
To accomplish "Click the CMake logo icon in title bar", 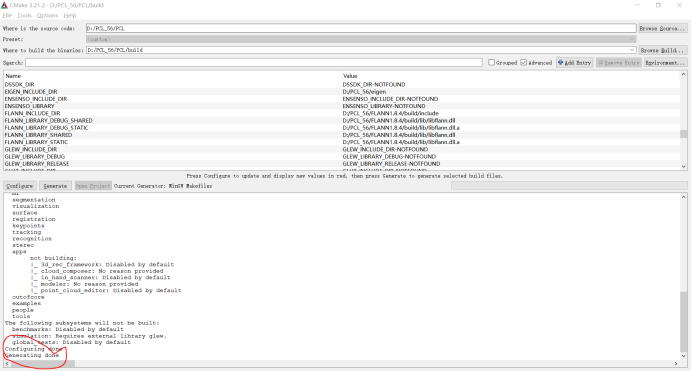I will [4, 5].
